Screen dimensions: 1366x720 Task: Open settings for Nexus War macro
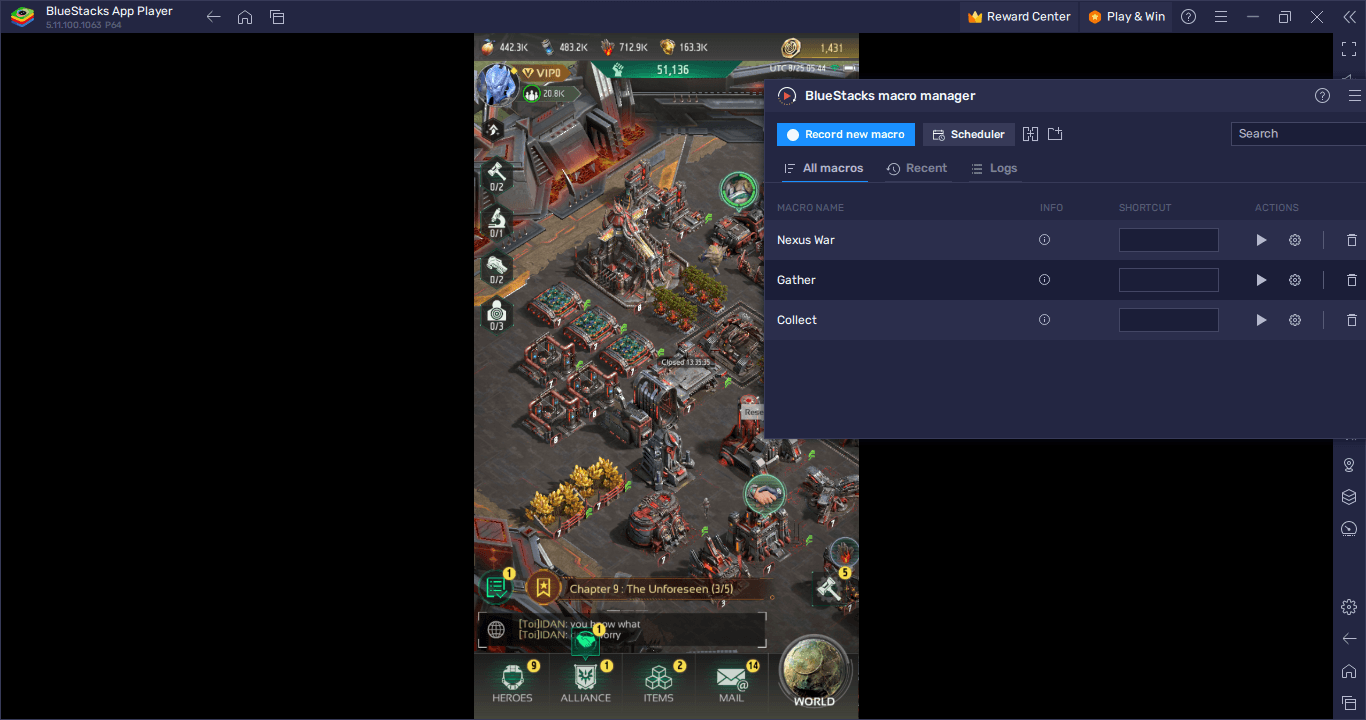(1295, 240)
